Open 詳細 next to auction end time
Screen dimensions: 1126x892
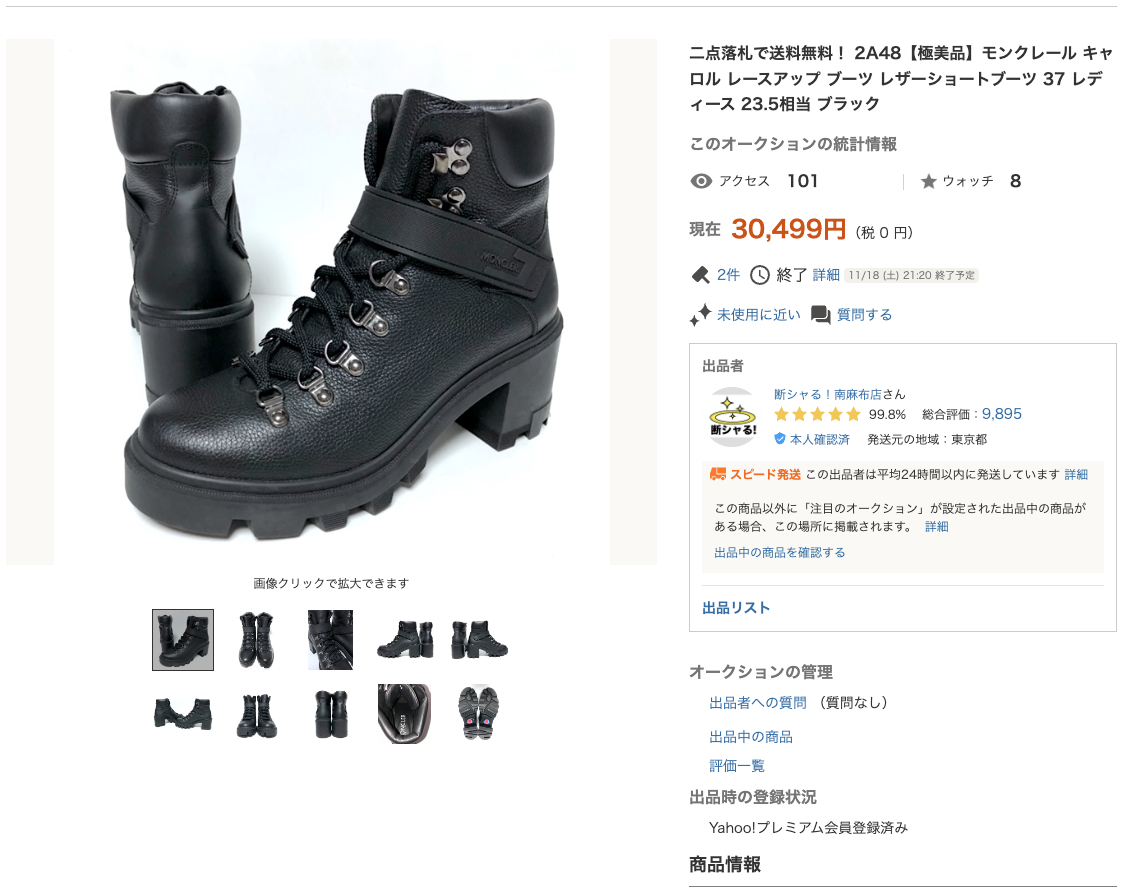pos(826,275)
